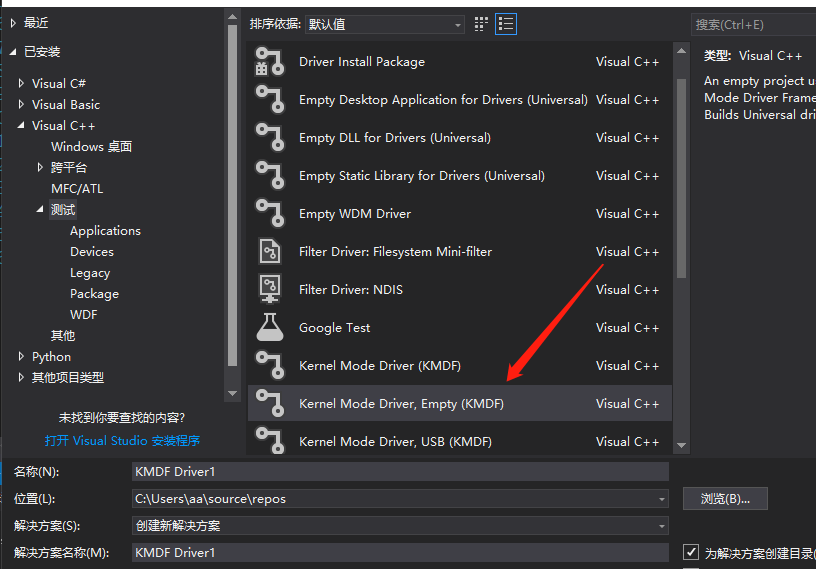Image resolution: width=816 pixels, height=569 pixels.
Task: Open the 排序依据 默认值 dropdown
Action: (x=385, y=24)
